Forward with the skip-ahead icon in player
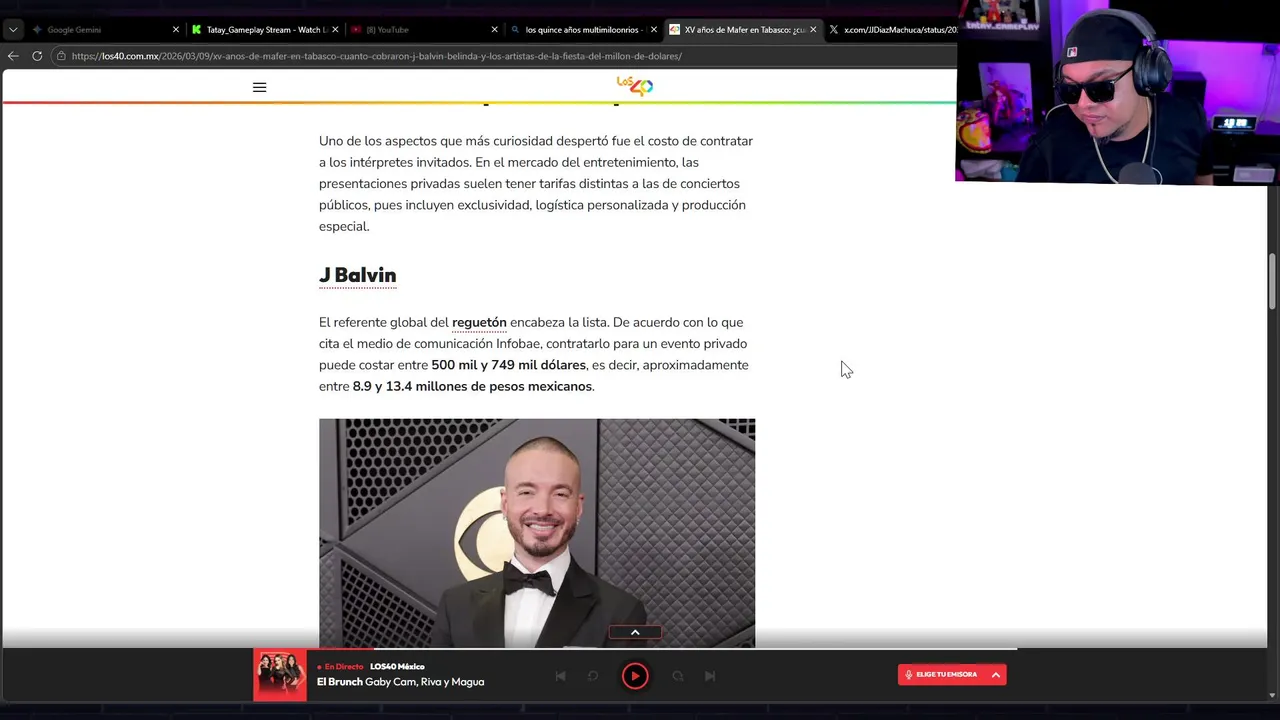Viewport: 1280px width, 720px height. pyautogui.click(x=678, y=676)
